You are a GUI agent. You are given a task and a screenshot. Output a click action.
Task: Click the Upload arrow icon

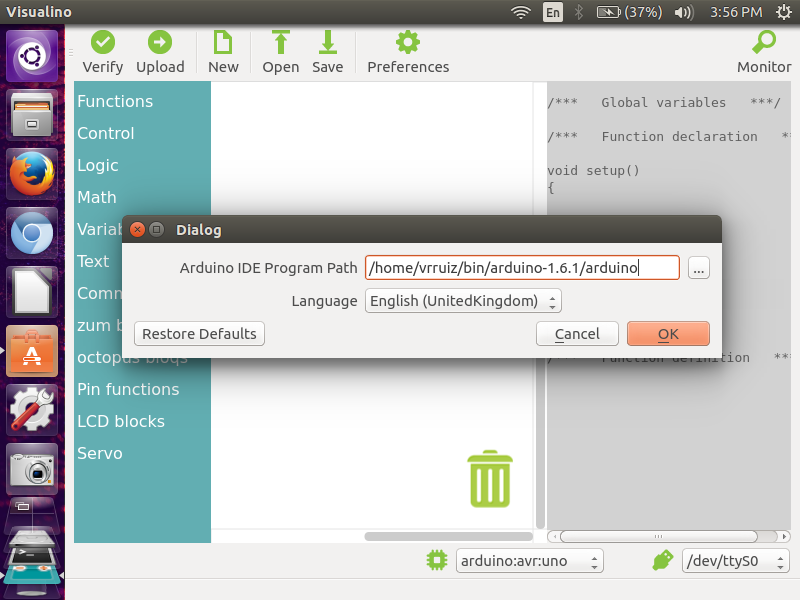(160, 42)
